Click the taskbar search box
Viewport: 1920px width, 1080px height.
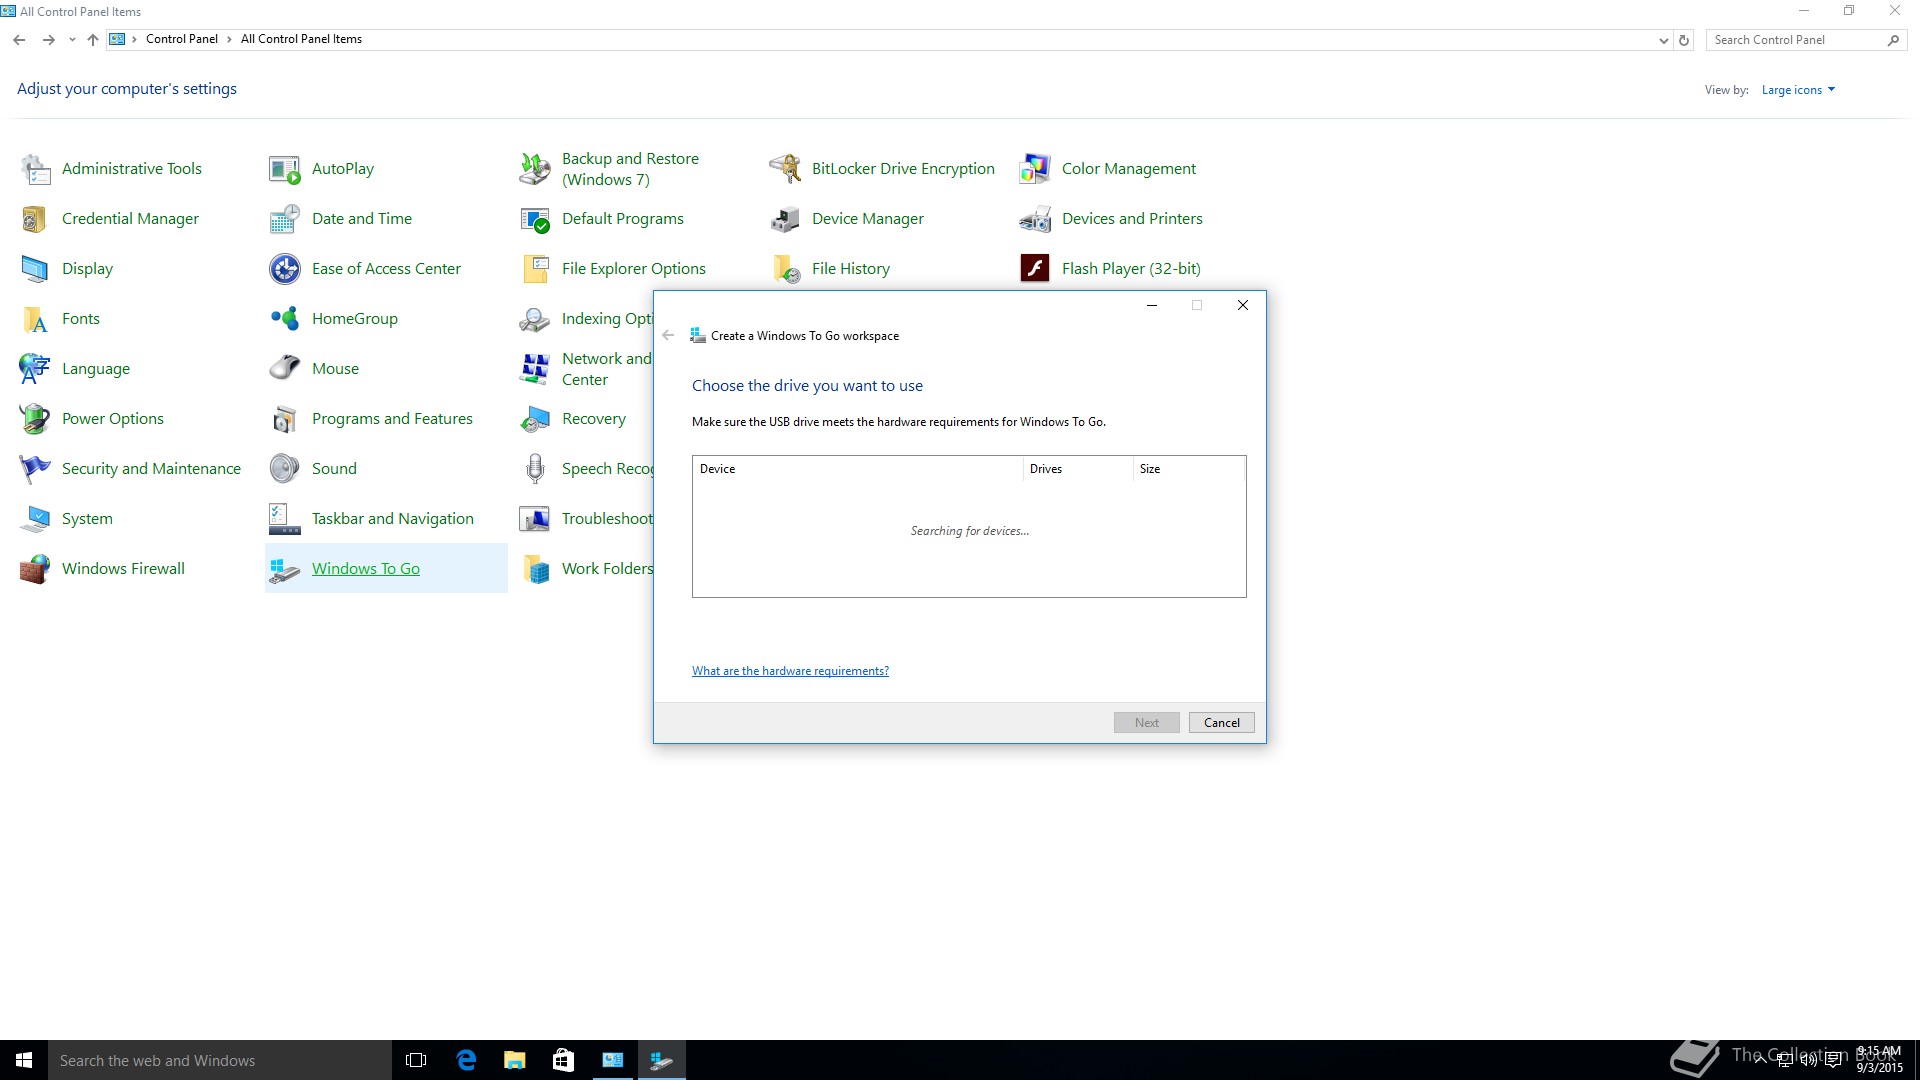point(220,1060)
